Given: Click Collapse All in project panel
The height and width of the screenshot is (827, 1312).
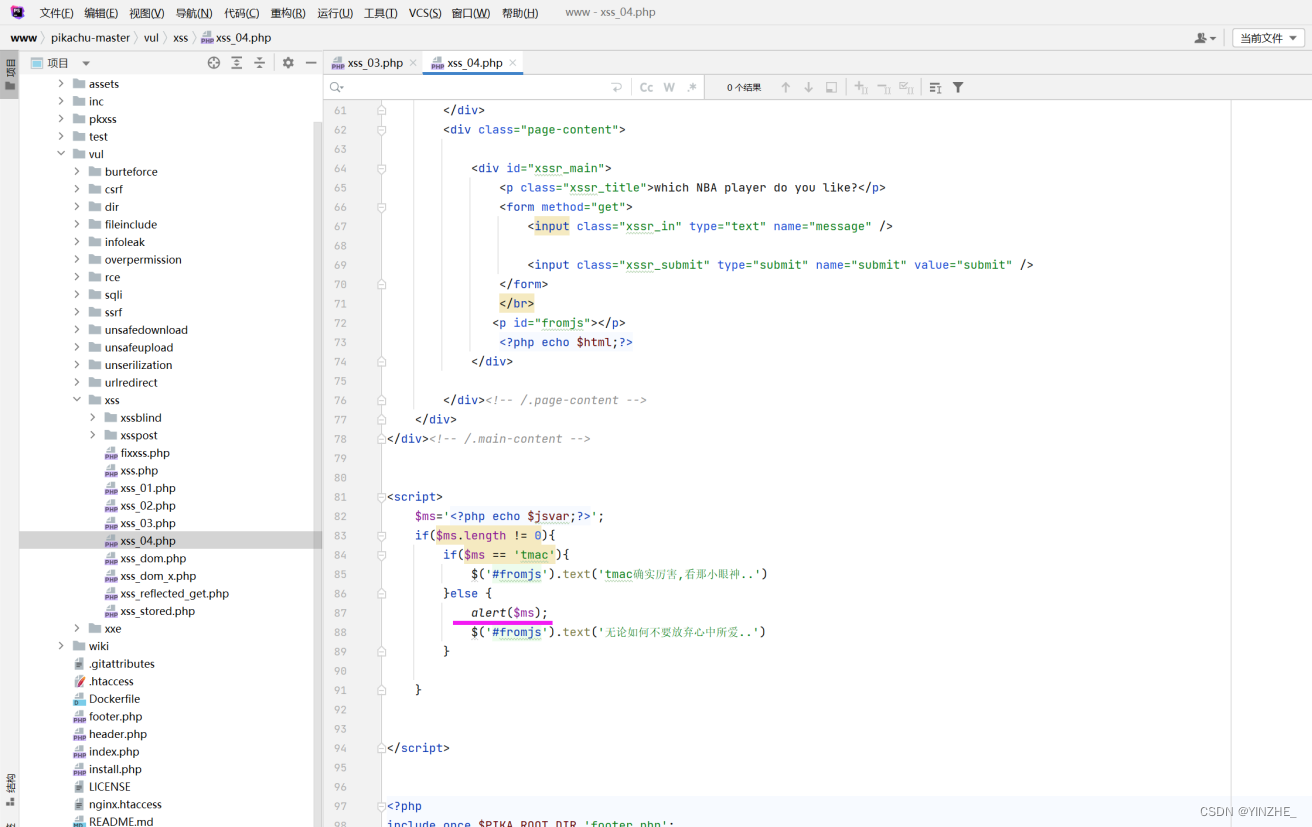Looking at the screenshot, I should [259, 63].
